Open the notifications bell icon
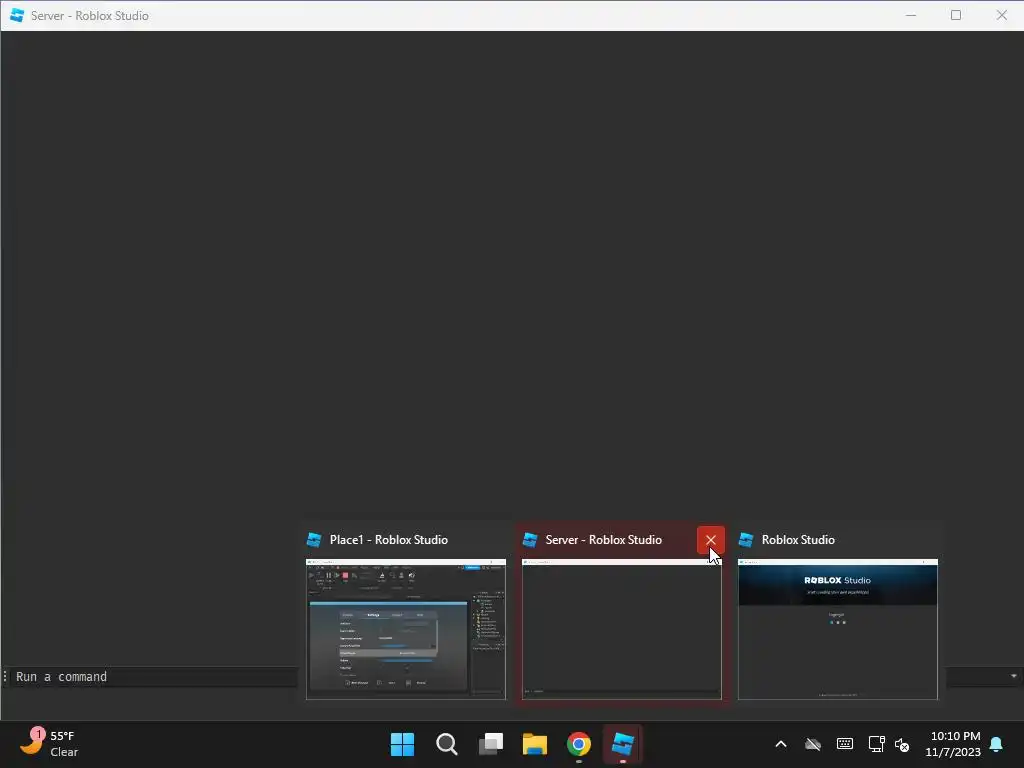The height and width of the screenshot is (768, 1024). click(x=997, y=744)
